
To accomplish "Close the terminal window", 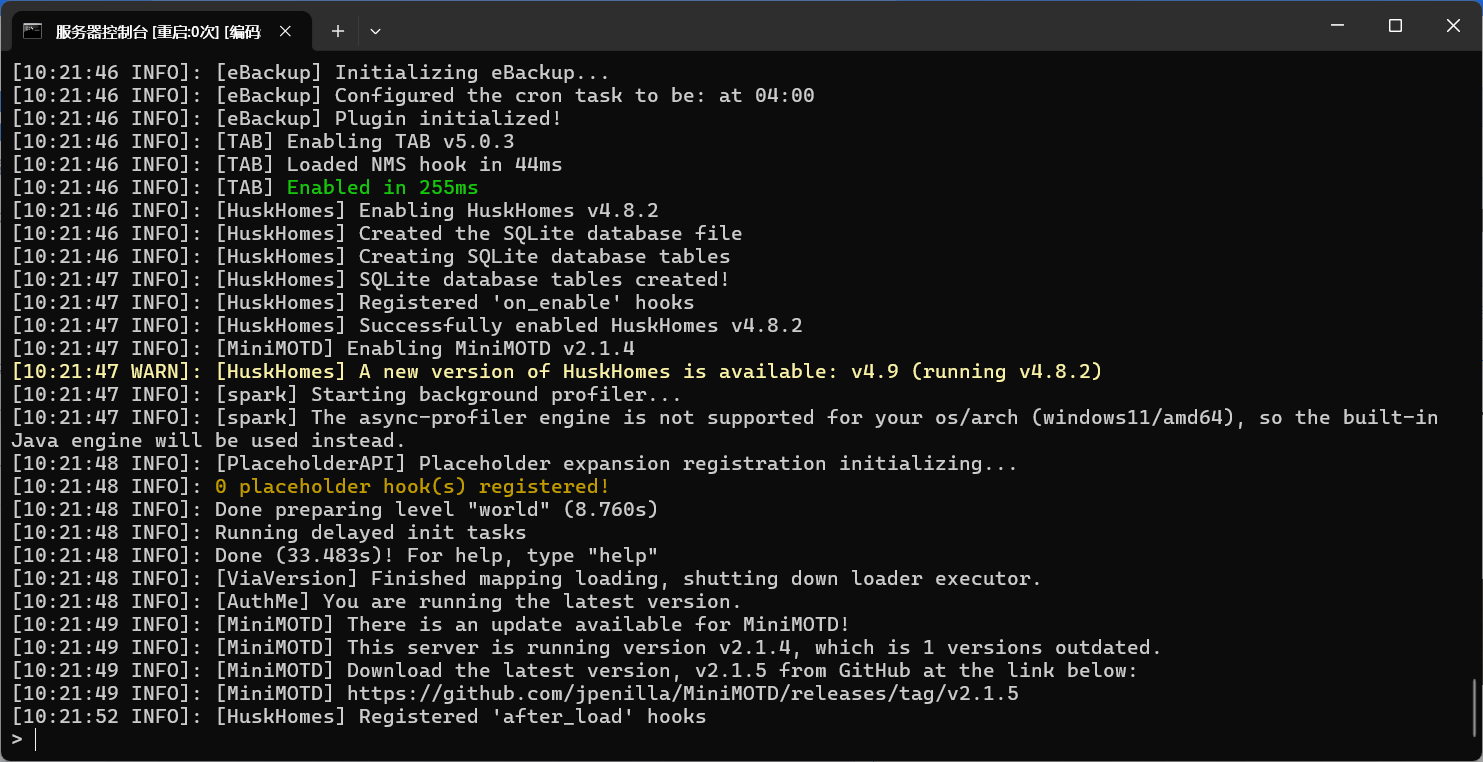I will (x=1453, y=26).
